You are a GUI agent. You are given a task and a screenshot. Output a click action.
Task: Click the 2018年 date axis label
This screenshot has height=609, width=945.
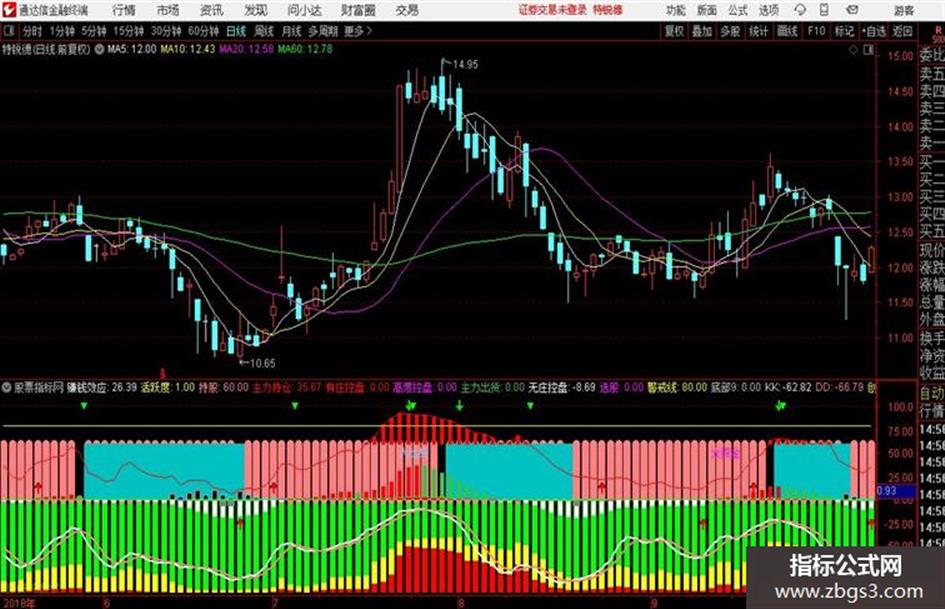coord(18,603)
